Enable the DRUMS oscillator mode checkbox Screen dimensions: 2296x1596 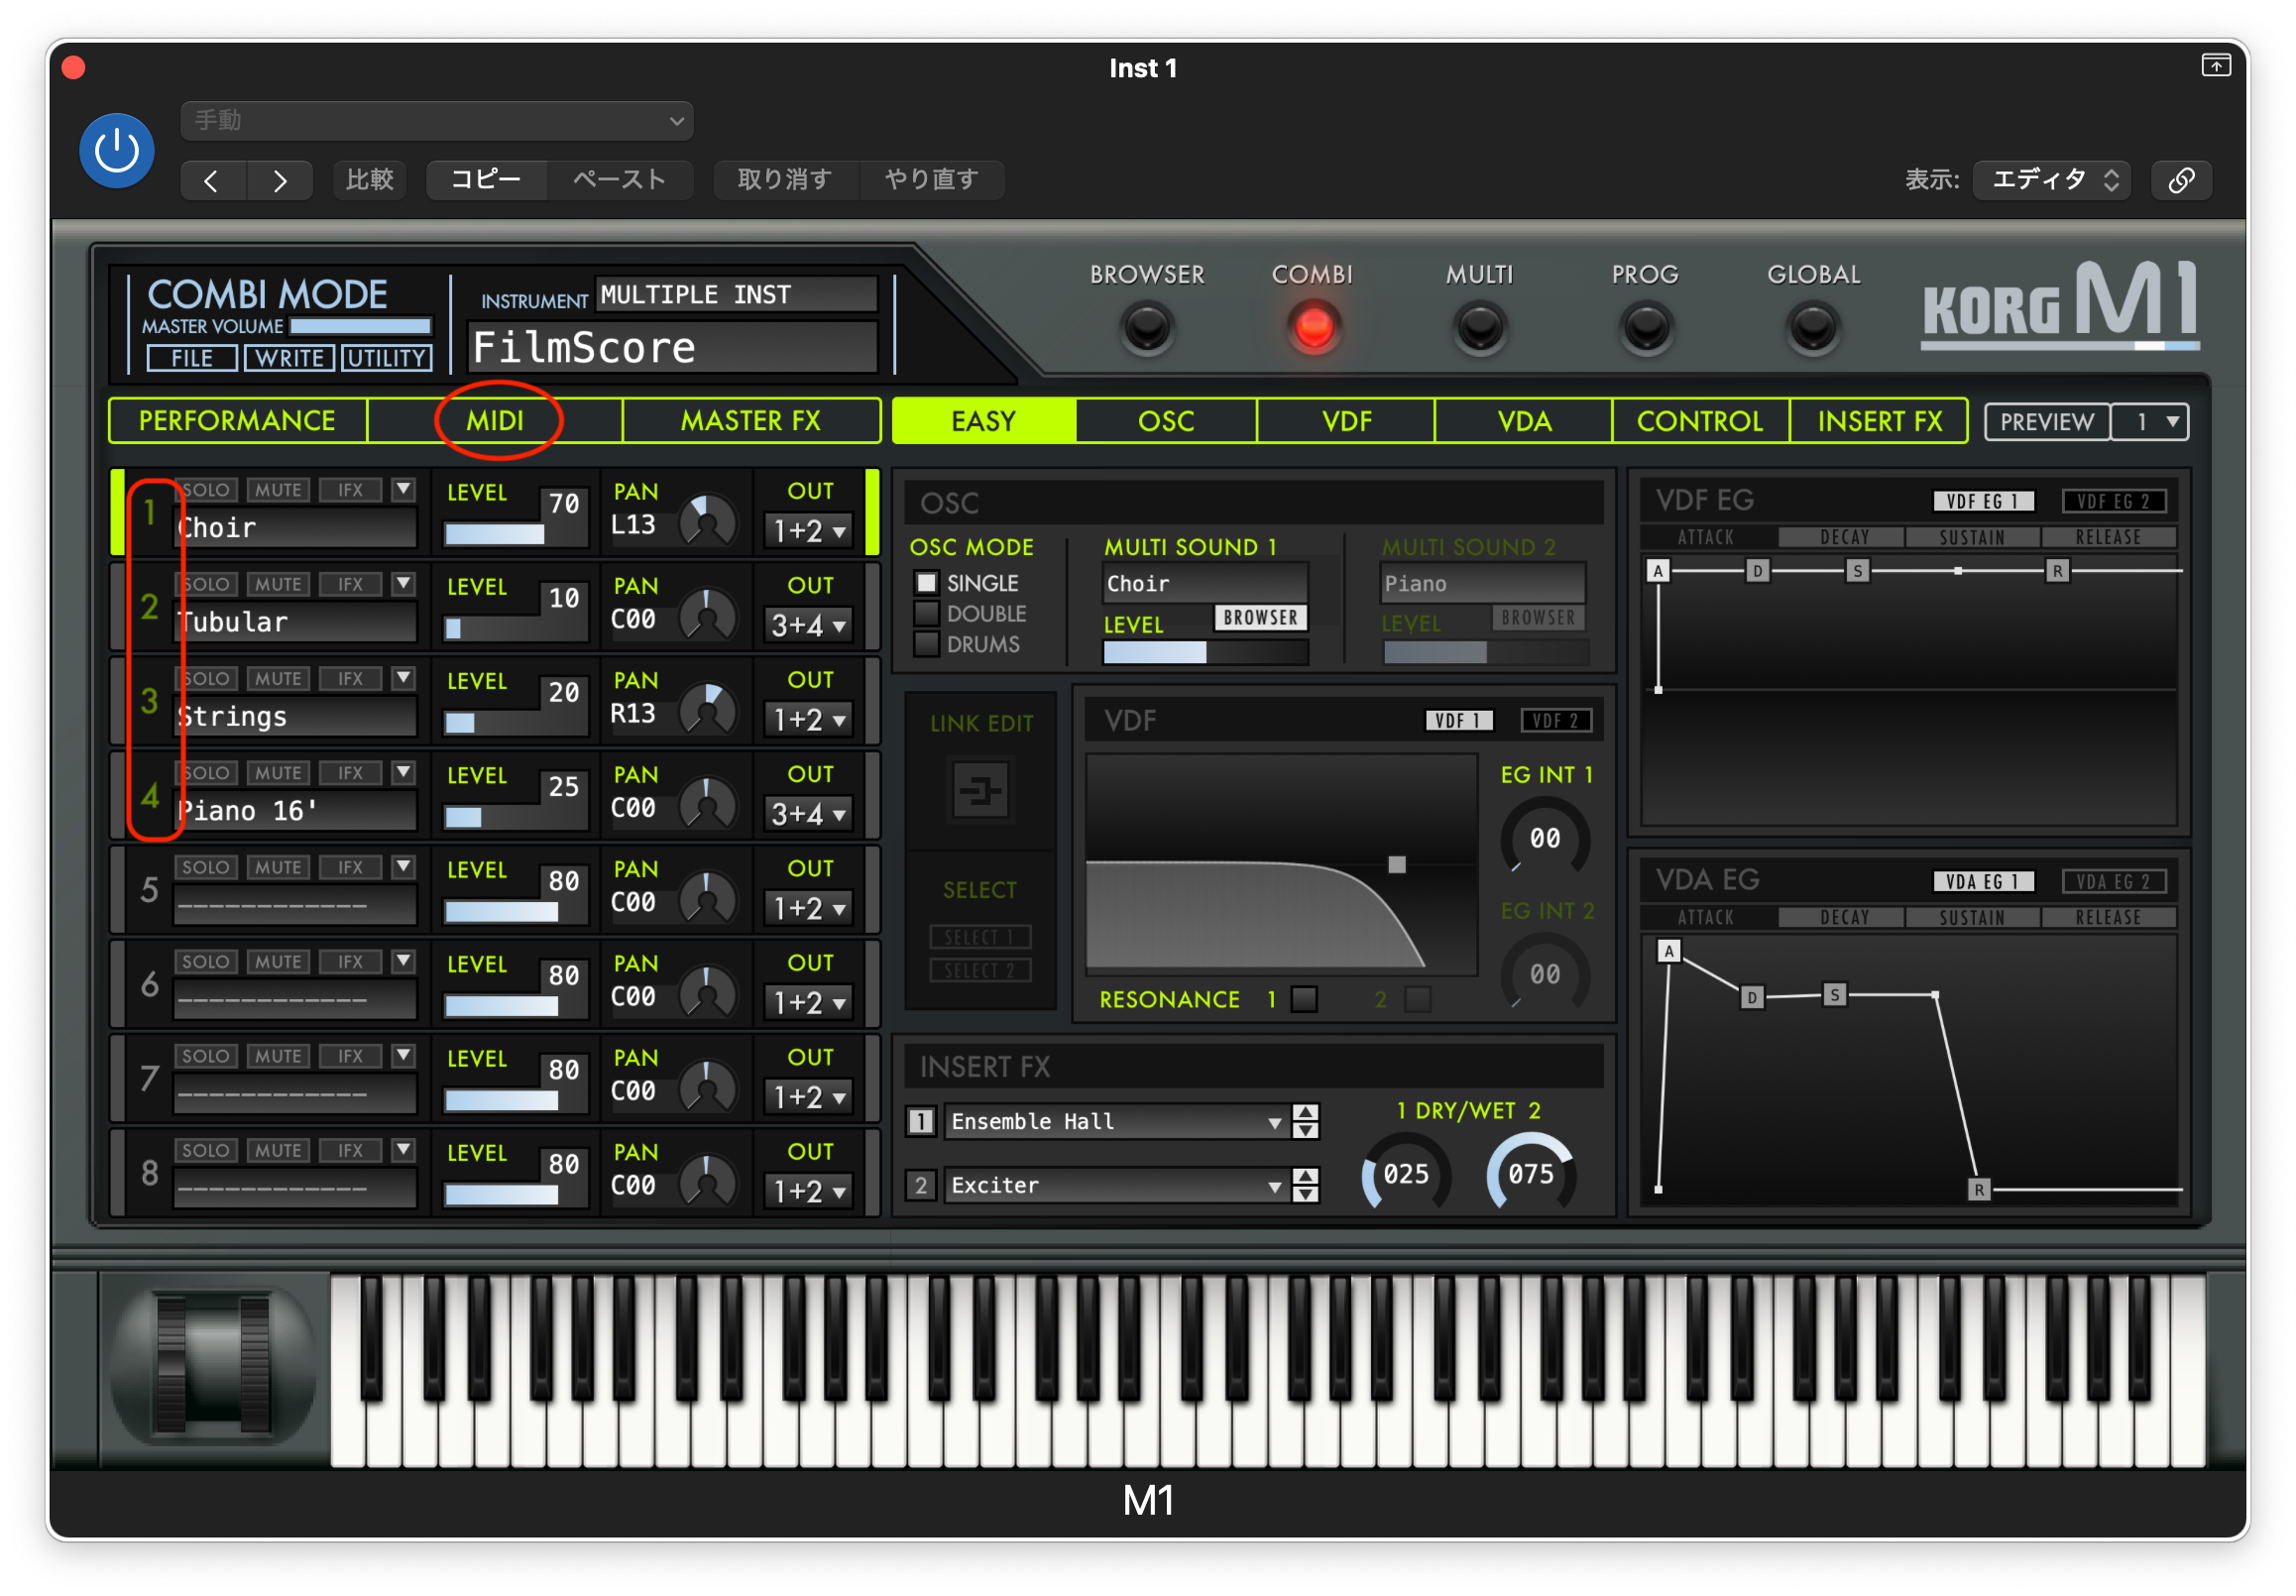coord(927,644)
